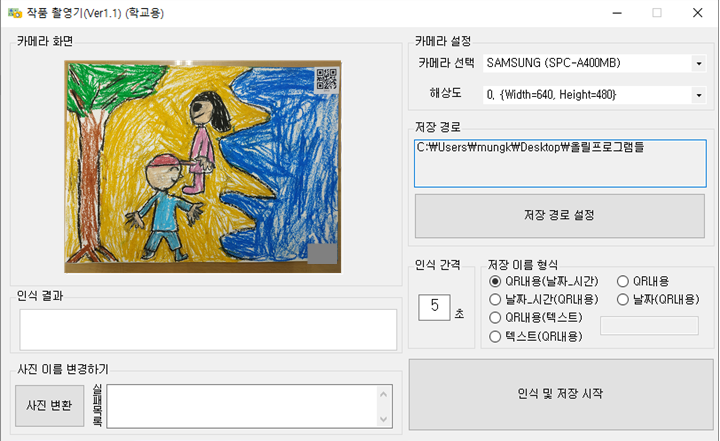This screenshot has height=441, width=720.
Task: Click the failure list scrollbar down arrow
Action: (383, 420)
